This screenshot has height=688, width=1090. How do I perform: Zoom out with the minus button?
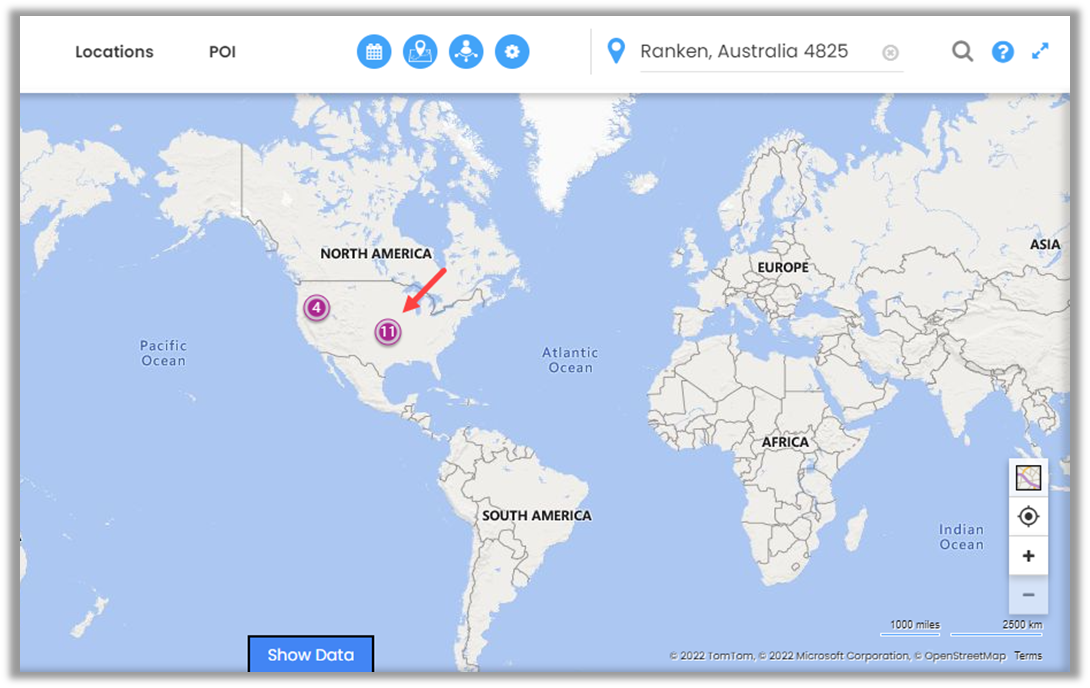point(1028,595)
